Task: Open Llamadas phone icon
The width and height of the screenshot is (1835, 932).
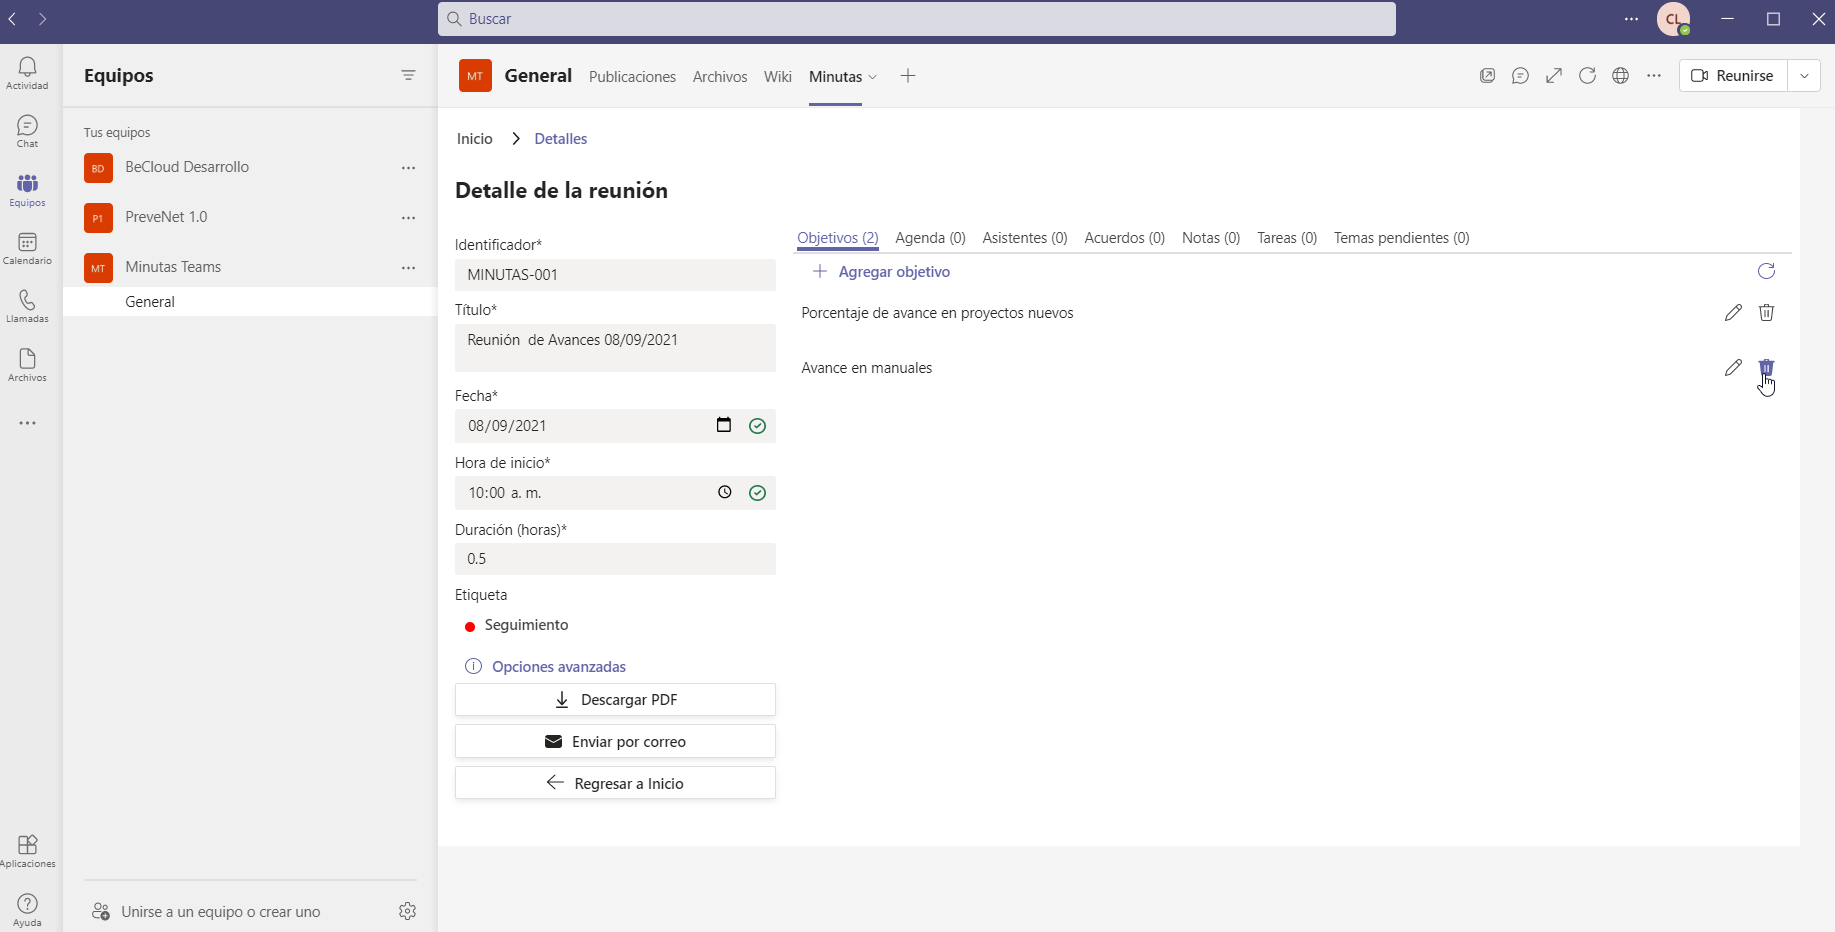Action: tap(27, 306)
